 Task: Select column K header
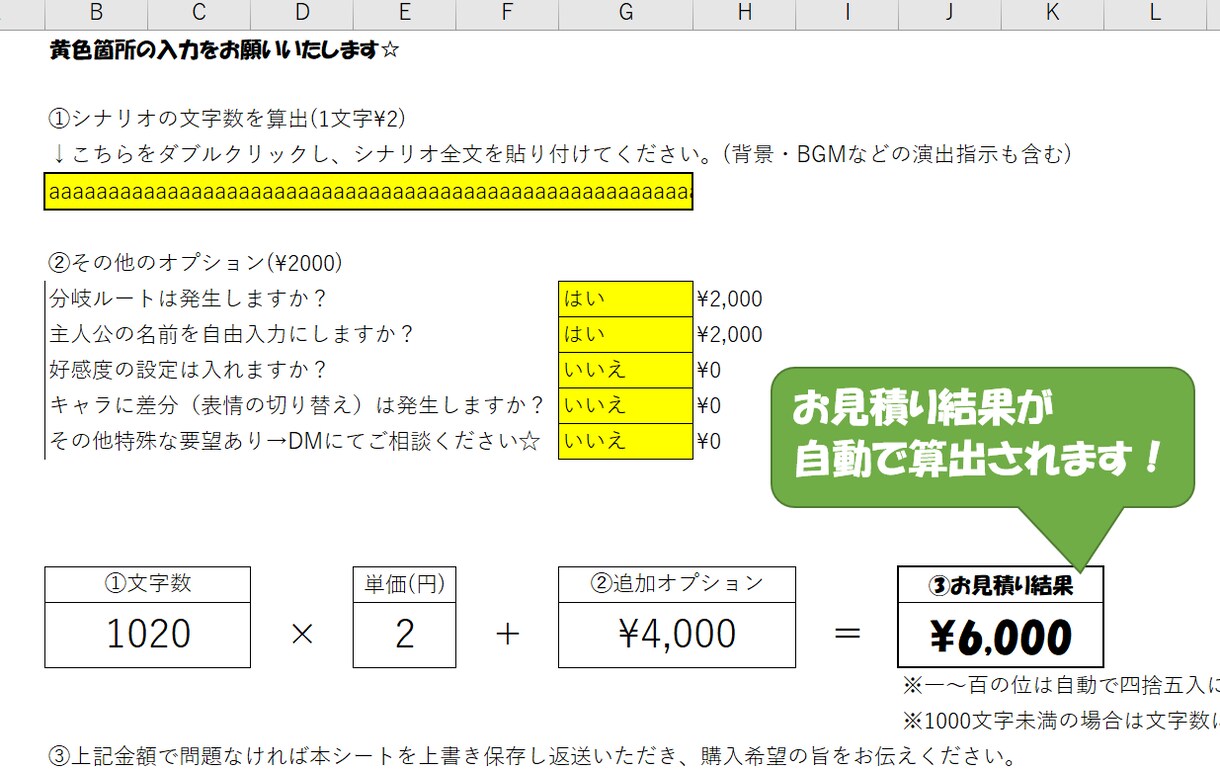(1052, 13)
